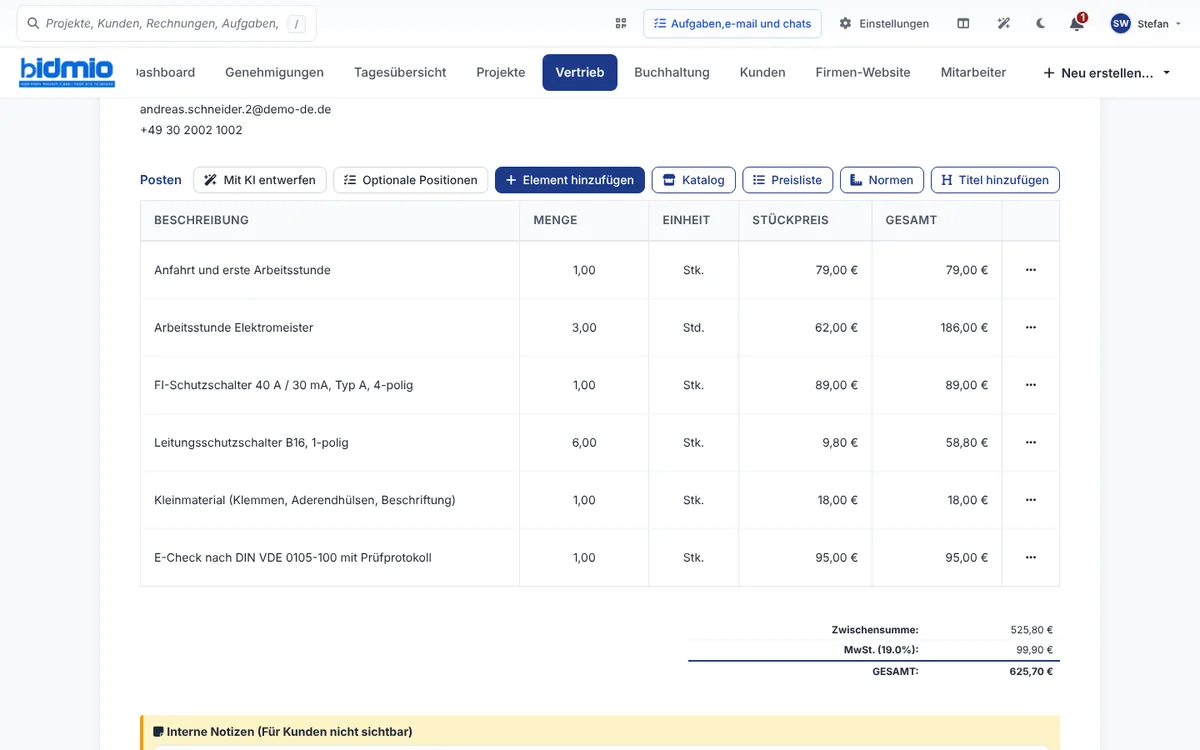Go to the Kunden tab
The image size is (1200, 750).
point(763,72)
